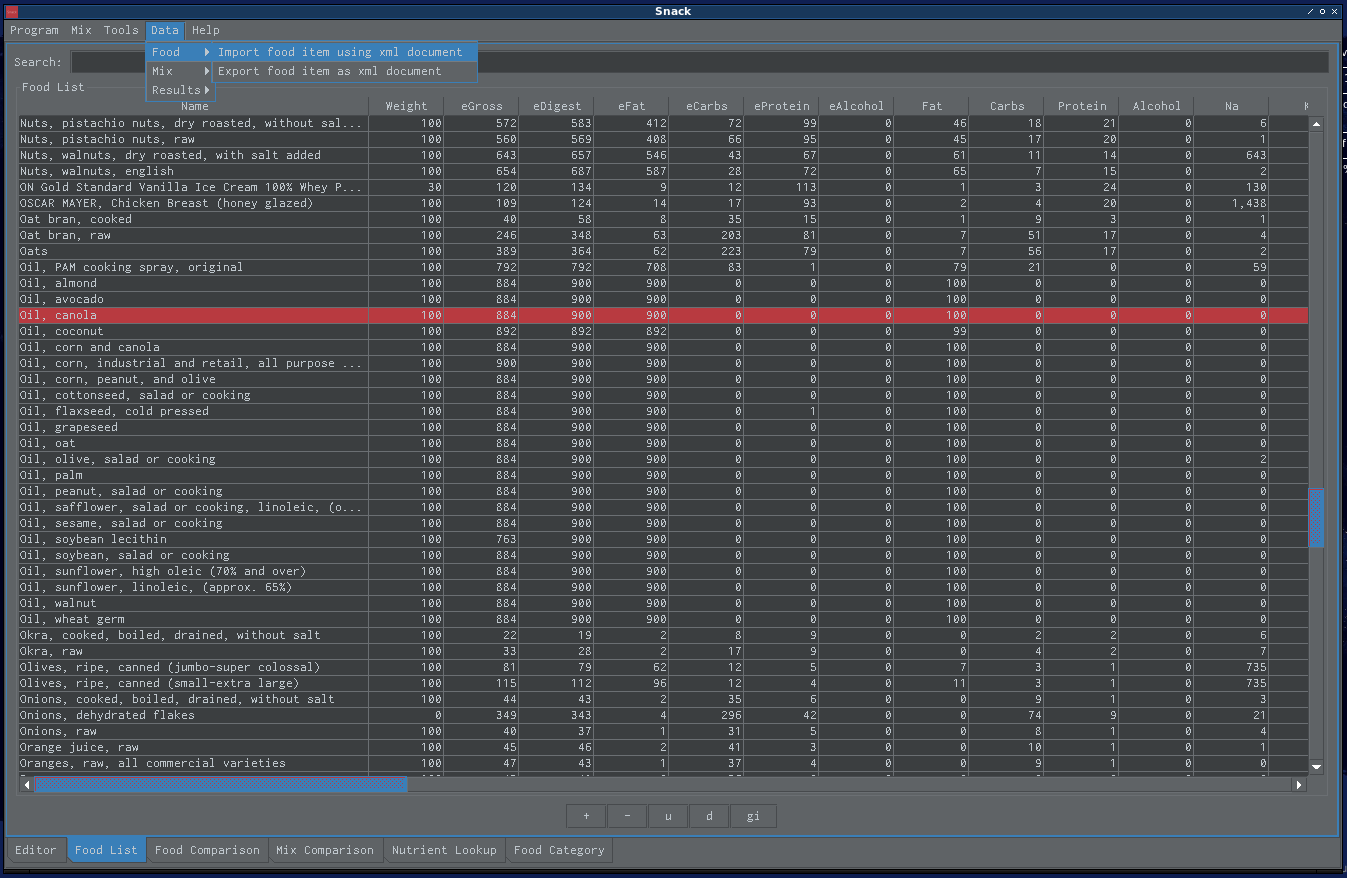Select the row Oil, coconut
The width and height of the screenshot is (1347, 878).
664,331
